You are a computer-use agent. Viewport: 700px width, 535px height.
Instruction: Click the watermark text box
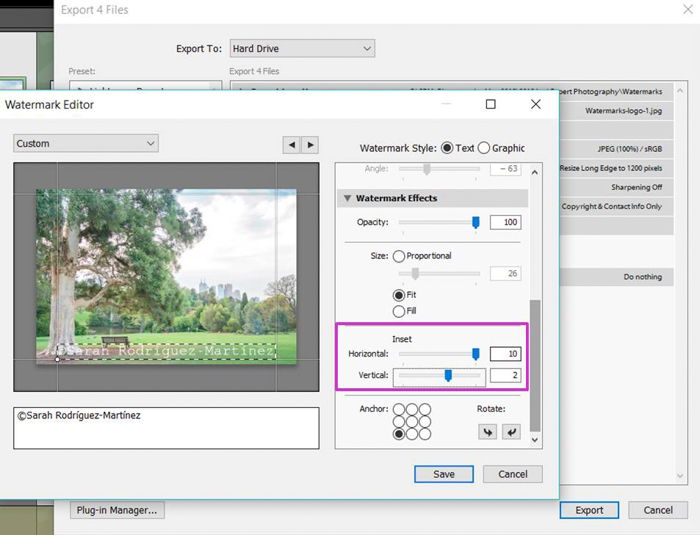[167, 428]
